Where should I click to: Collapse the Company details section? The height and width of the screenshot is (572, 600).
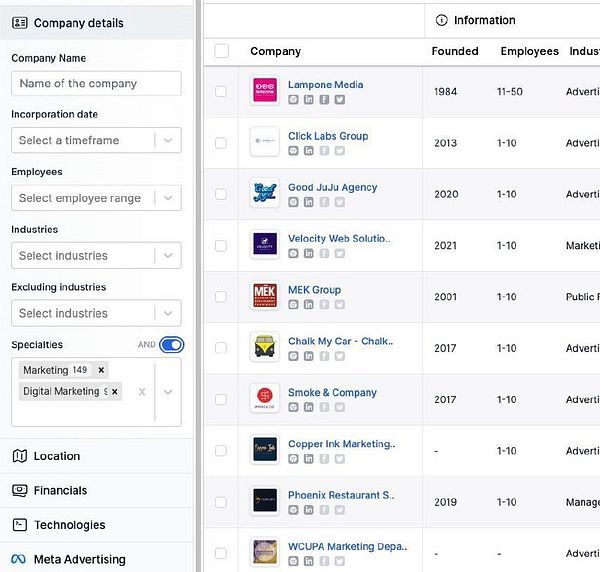(x=96, y=23)
